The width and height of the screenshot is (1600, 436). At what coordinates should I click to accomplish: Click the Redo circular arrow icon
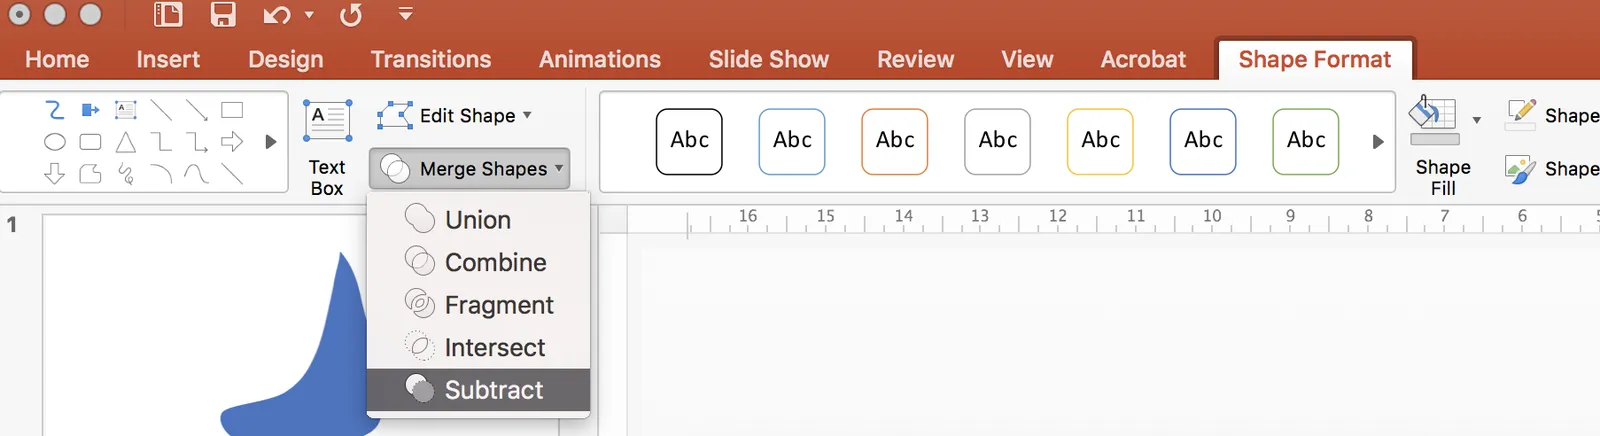[350, 15]
